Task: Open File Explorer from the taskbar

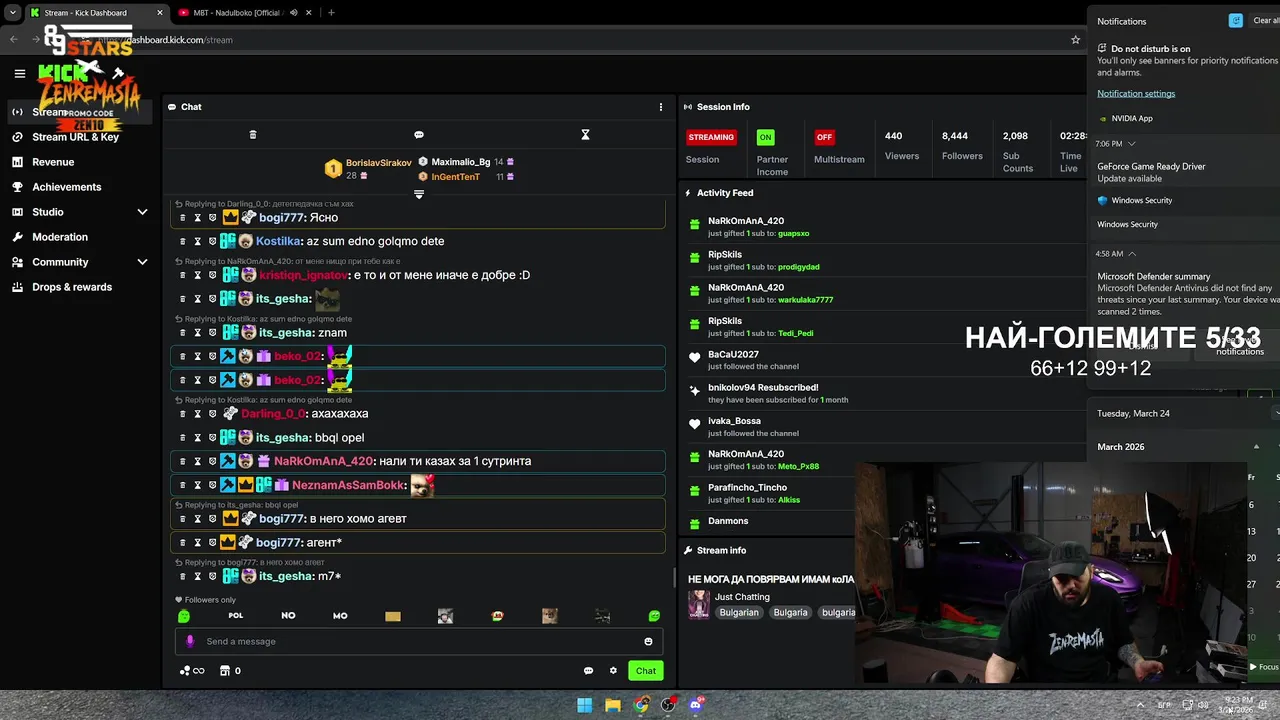Action: tap(613, 705)
